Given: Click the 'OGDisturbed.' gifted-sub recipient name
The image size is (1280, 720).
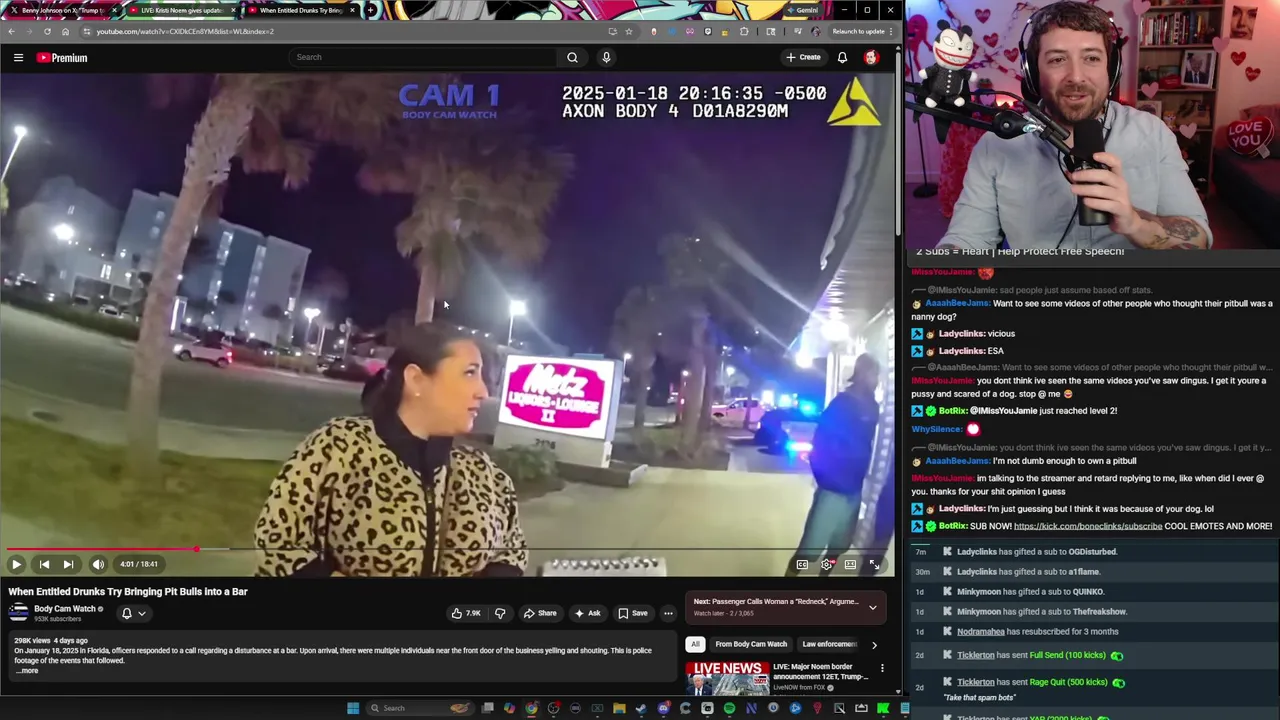Looking at the screenshot, I should coord(1092,551).
